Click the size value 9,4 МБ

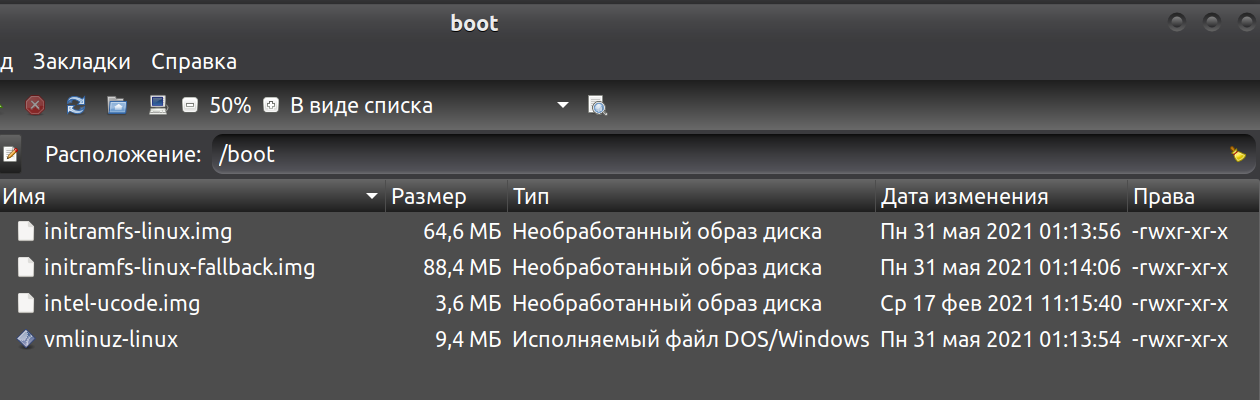467,340
